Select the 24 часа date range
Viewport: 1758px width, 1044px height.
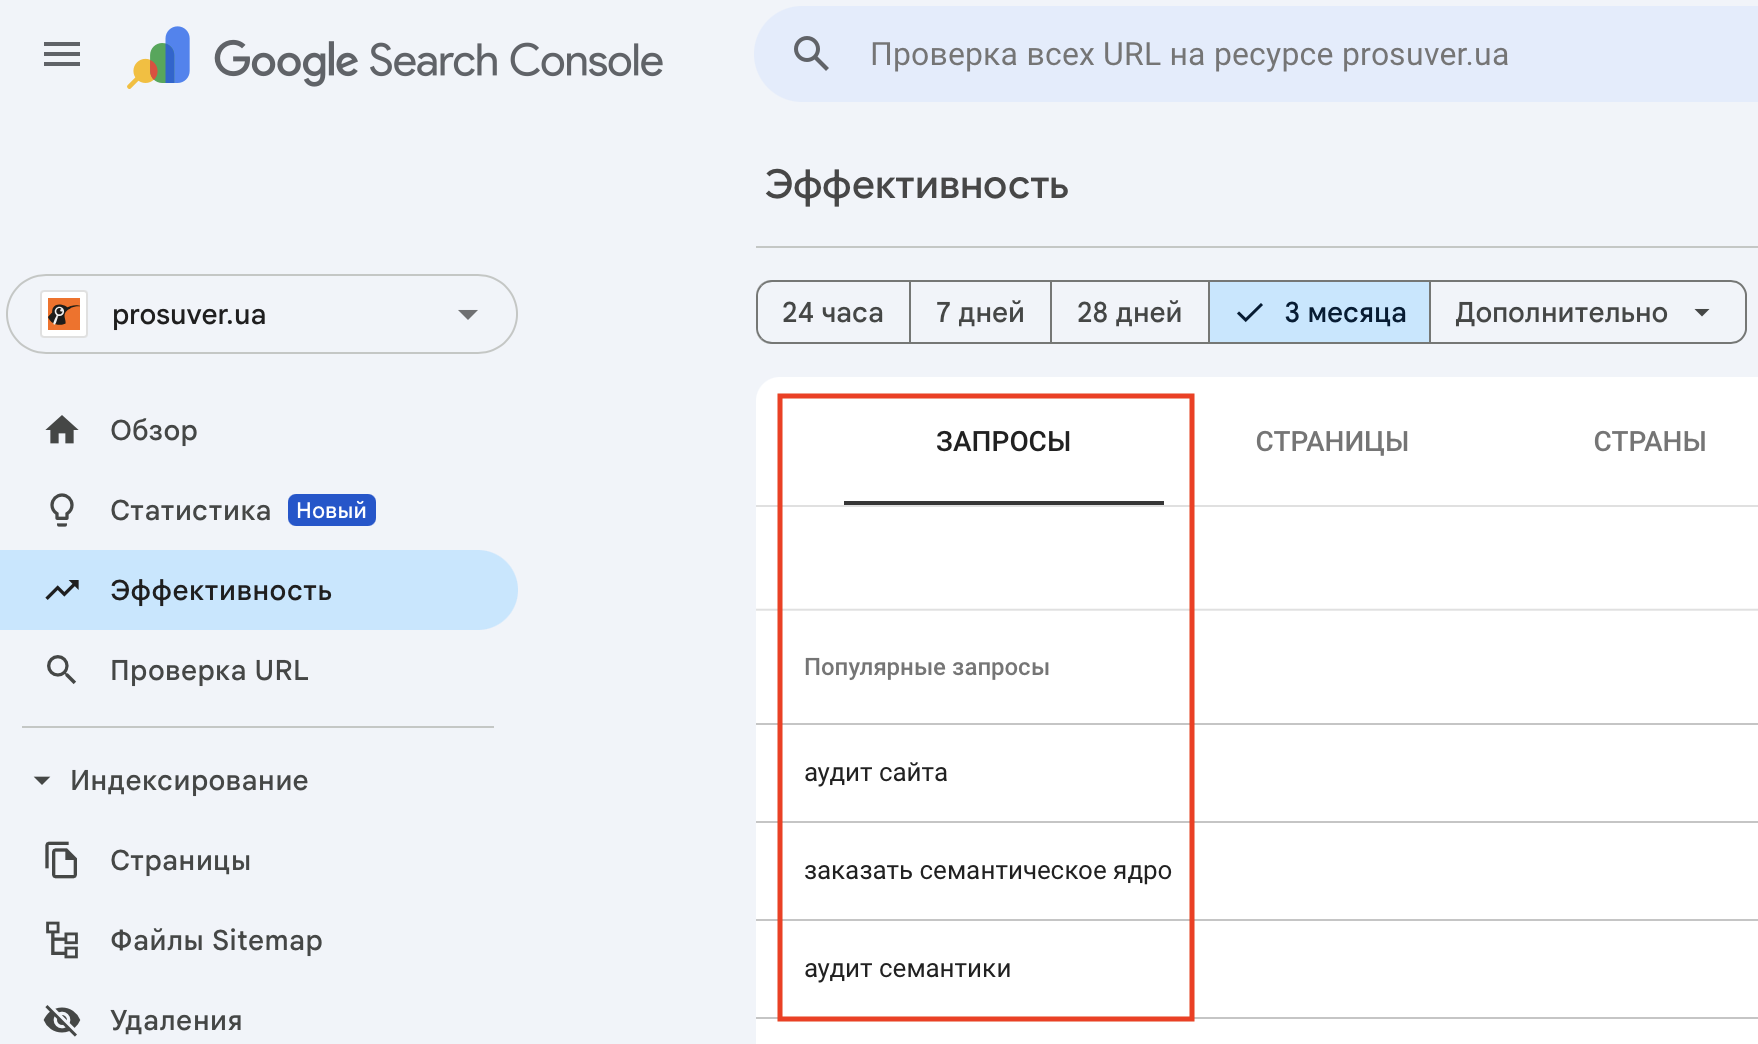tap(832, 313)
